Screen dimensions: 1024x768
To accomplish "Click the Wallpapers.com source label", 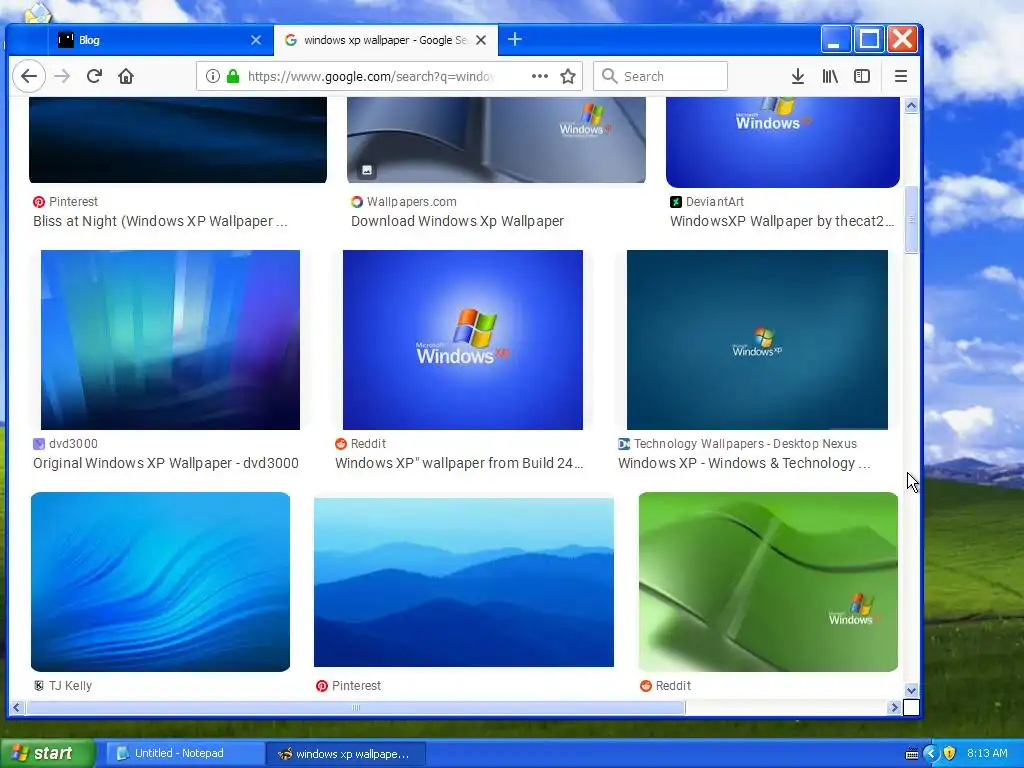I will [411, 202].
